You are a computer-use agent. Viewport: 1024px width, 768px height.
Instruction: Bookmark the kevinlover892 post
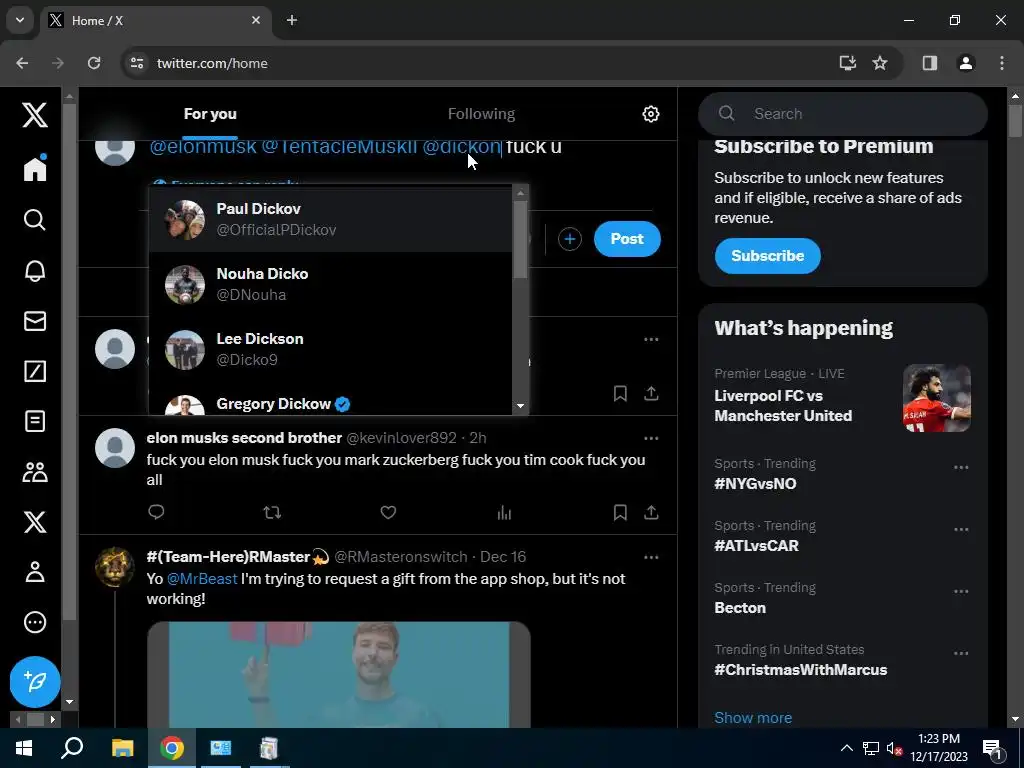click(x=620, y=513)
